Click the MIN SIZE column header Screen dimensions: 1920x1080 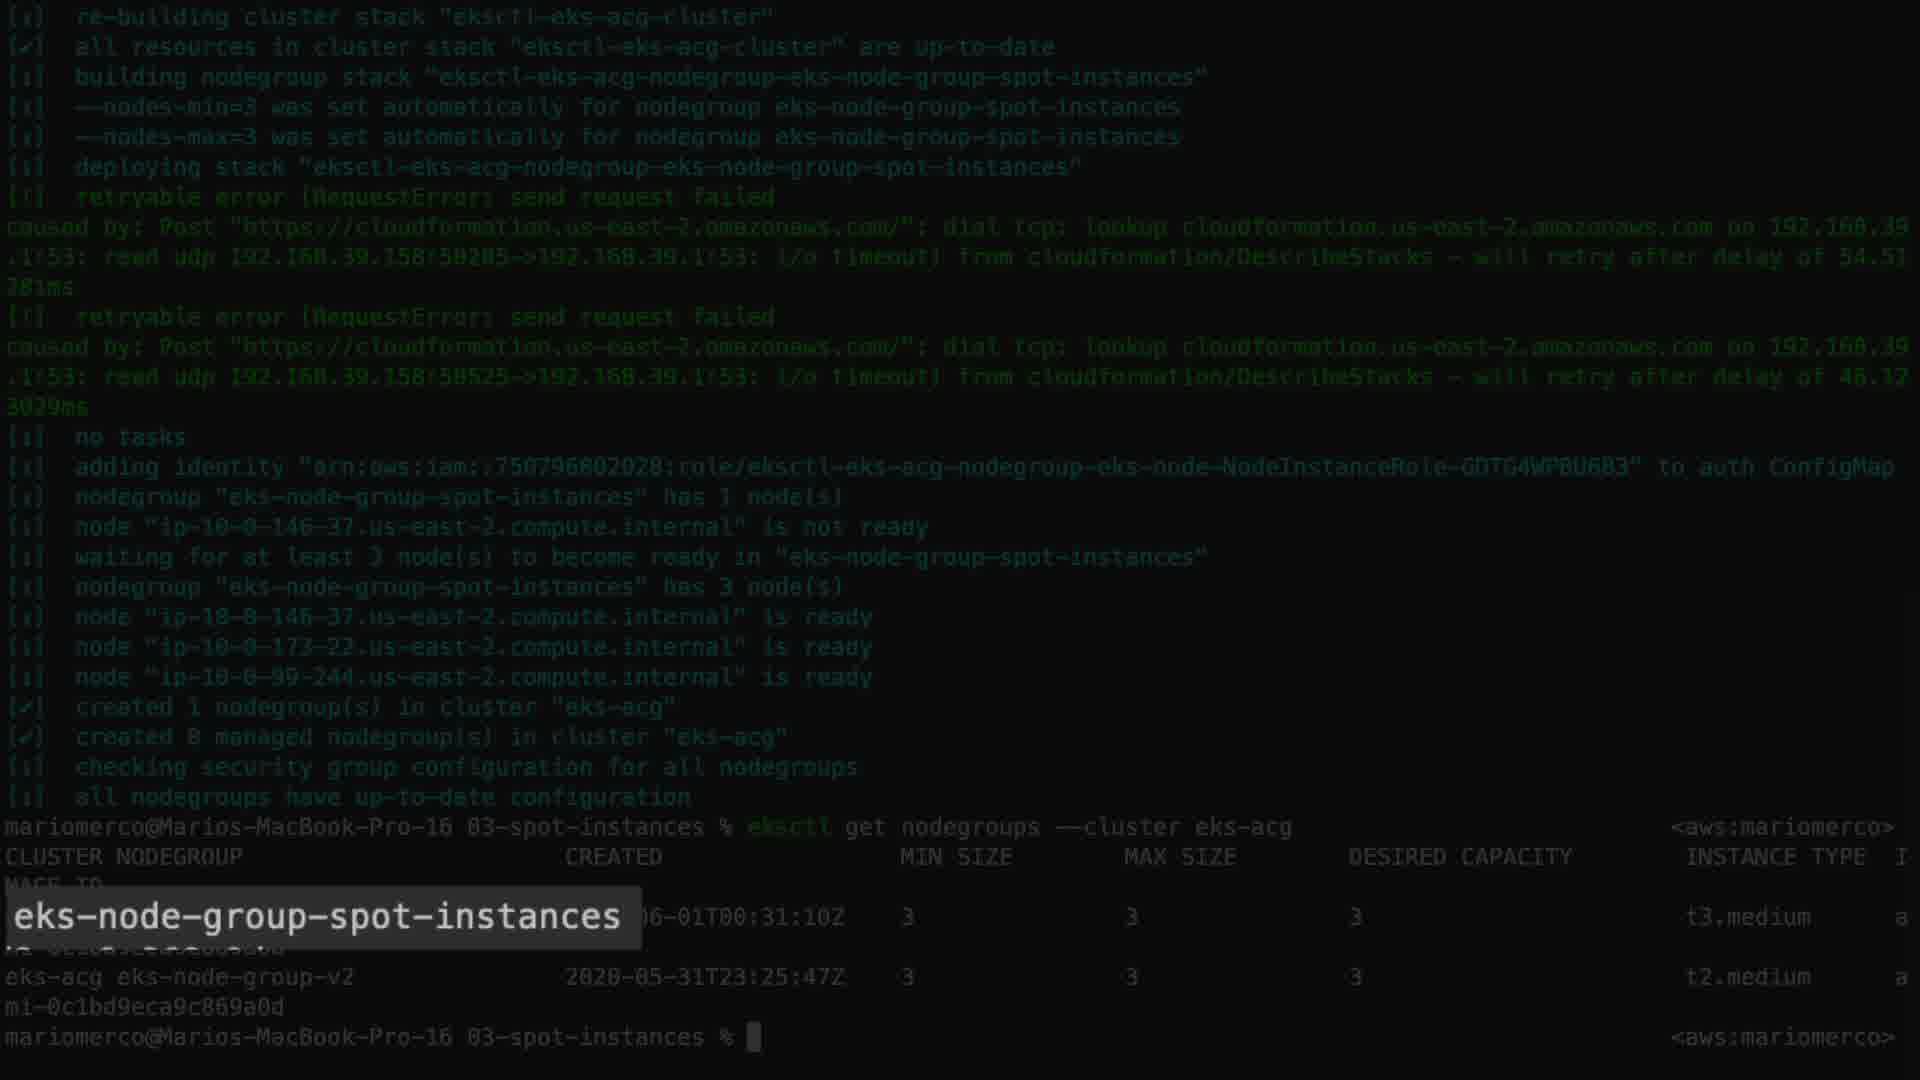(x=955, y=857)
